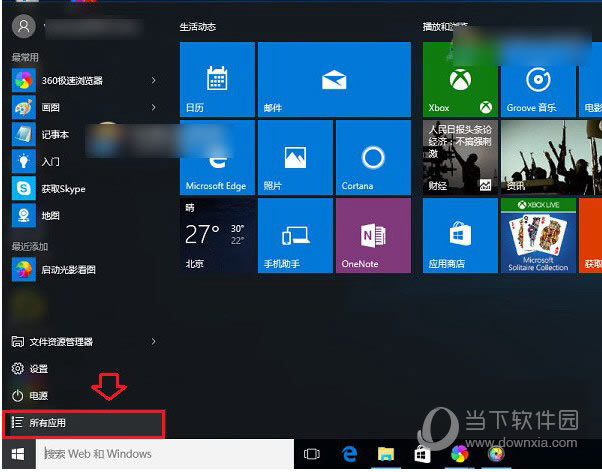Open 财经 finance news tile
The image size is (602, 472).
(x=460, y=157)
